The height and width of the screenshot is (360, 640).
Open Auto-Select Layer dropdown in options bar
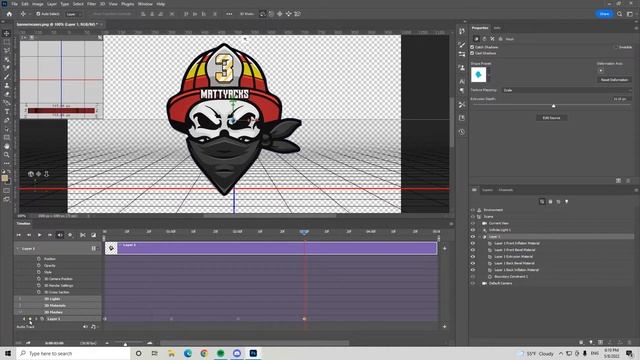coord(74,14)
